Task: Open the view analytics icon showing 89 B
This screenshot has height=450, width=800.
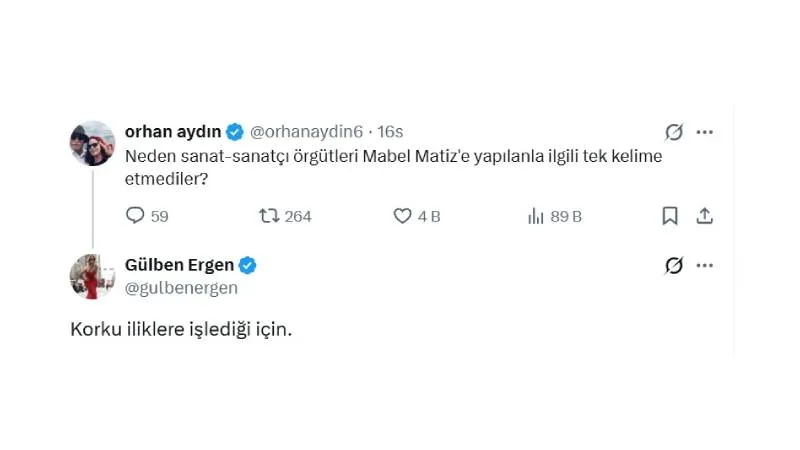Action: pos(535,215)
